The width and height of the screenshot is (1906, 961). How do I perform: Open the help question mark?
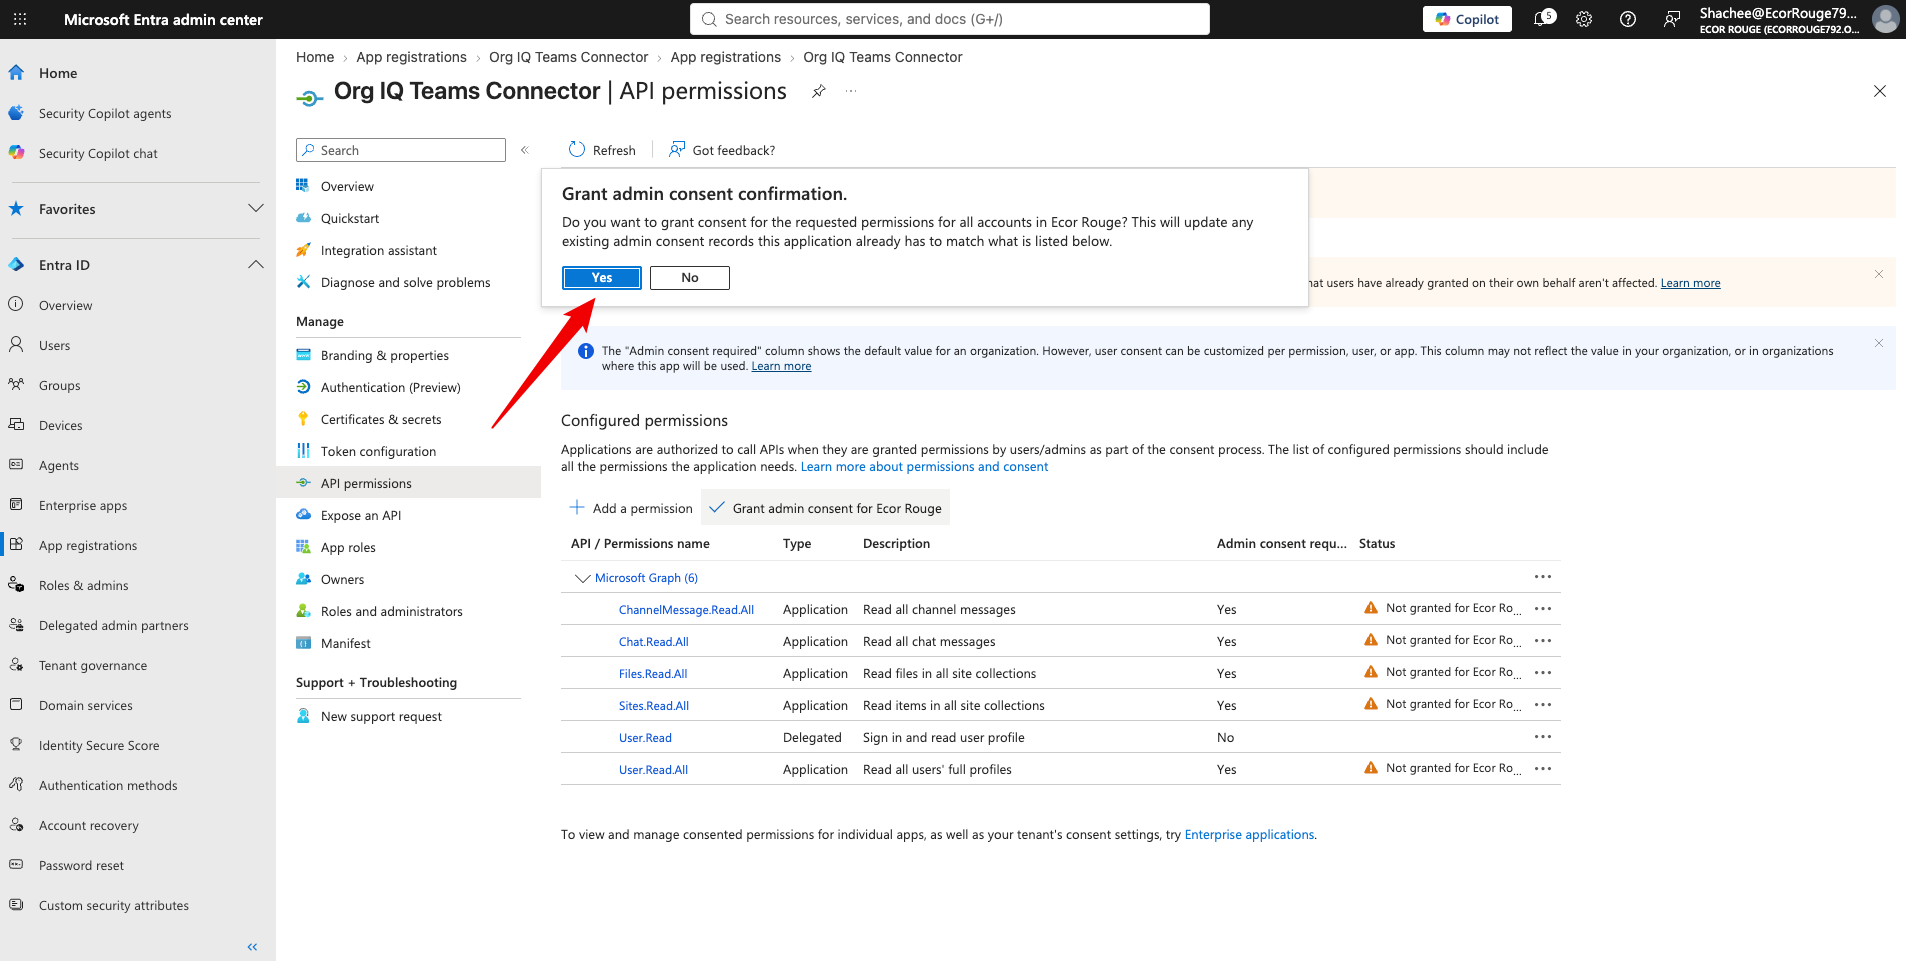pos(1628,19)
